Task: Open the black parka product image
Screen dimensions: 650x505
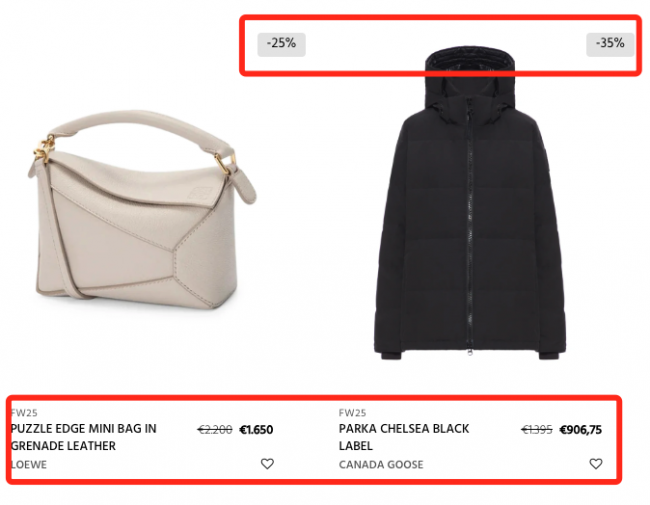Action: [470, 203]
